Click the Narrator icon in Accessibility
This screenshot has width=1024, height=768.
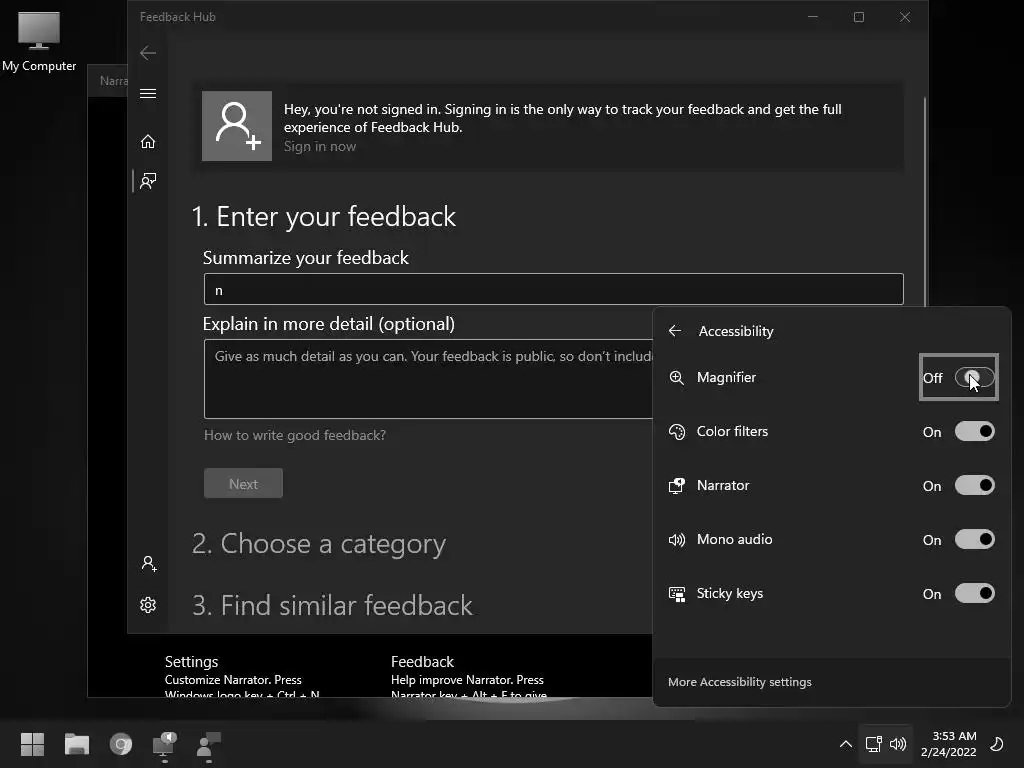click(677, 485)
